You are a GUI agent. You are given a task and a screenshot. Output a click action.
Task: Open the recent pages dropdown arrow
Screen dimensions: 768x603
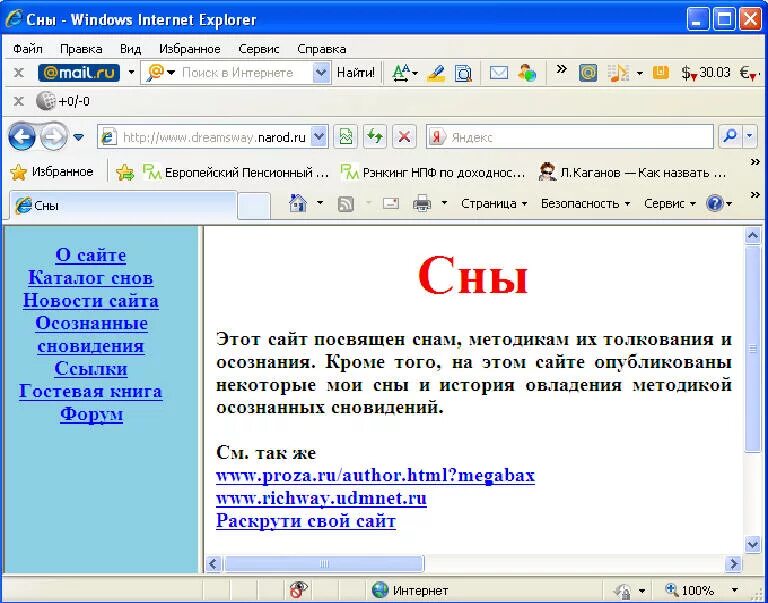point(78,137)
